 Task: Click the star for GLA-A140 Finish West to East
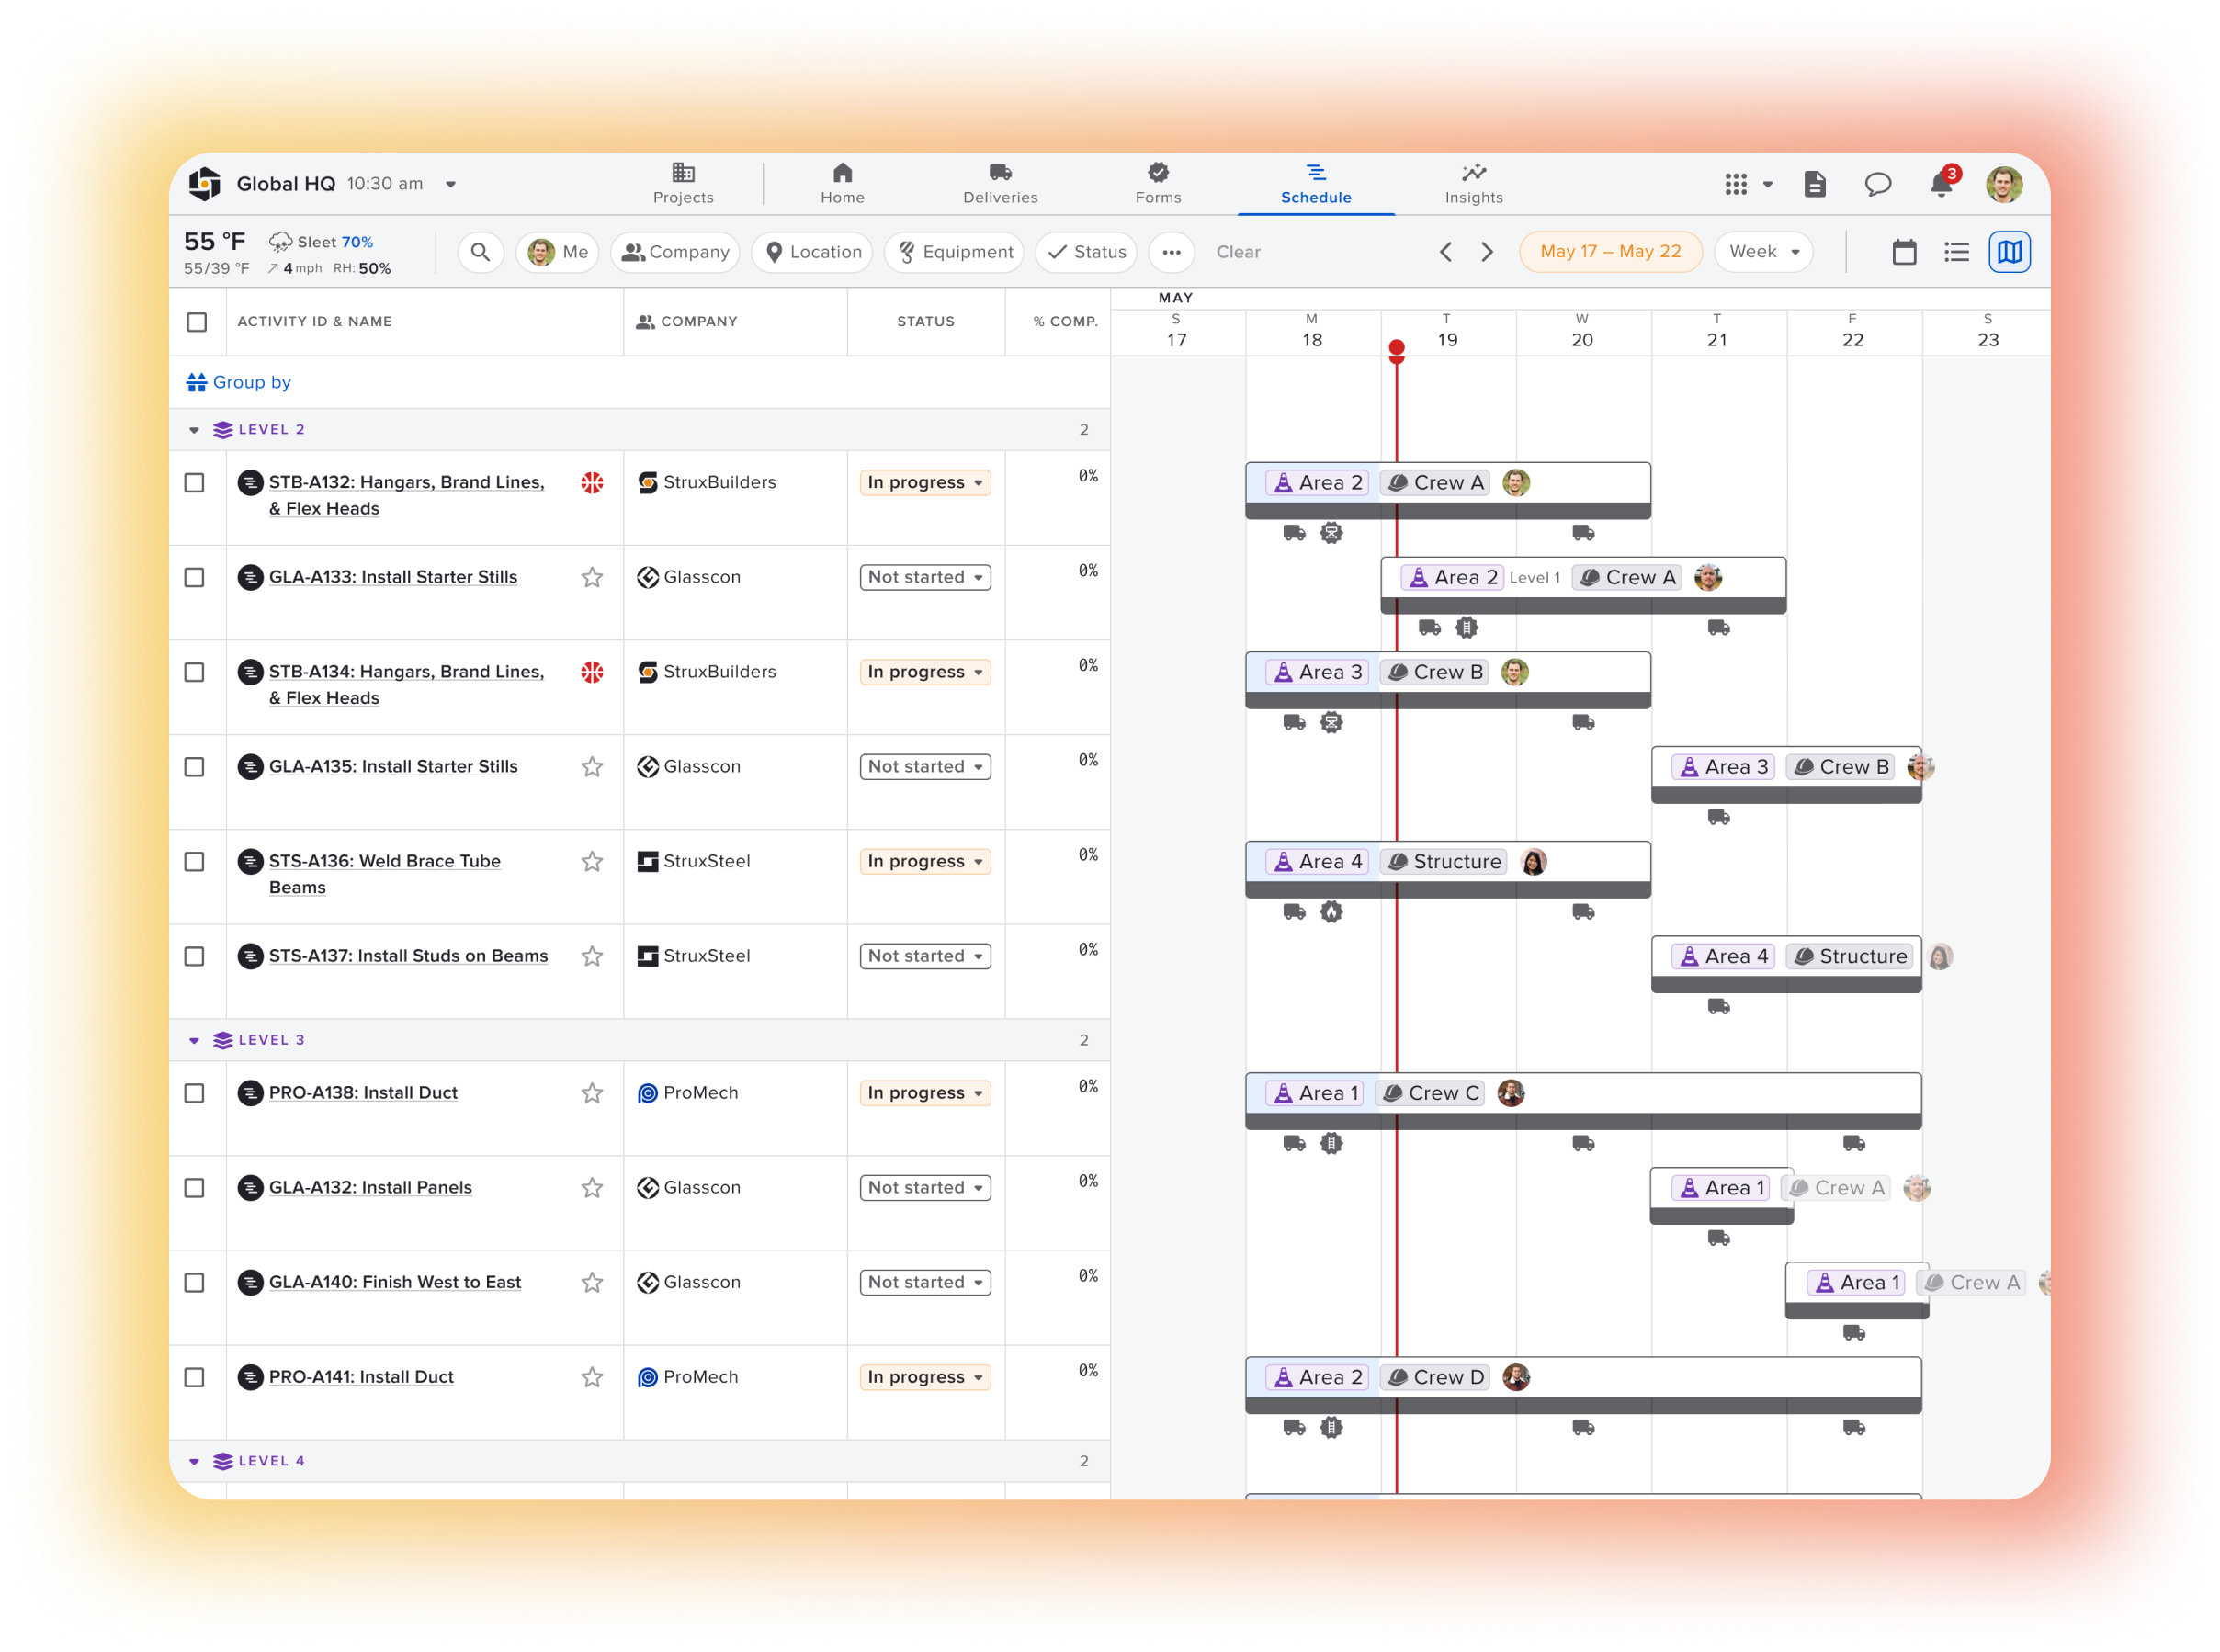click(x=592, y=1282)
